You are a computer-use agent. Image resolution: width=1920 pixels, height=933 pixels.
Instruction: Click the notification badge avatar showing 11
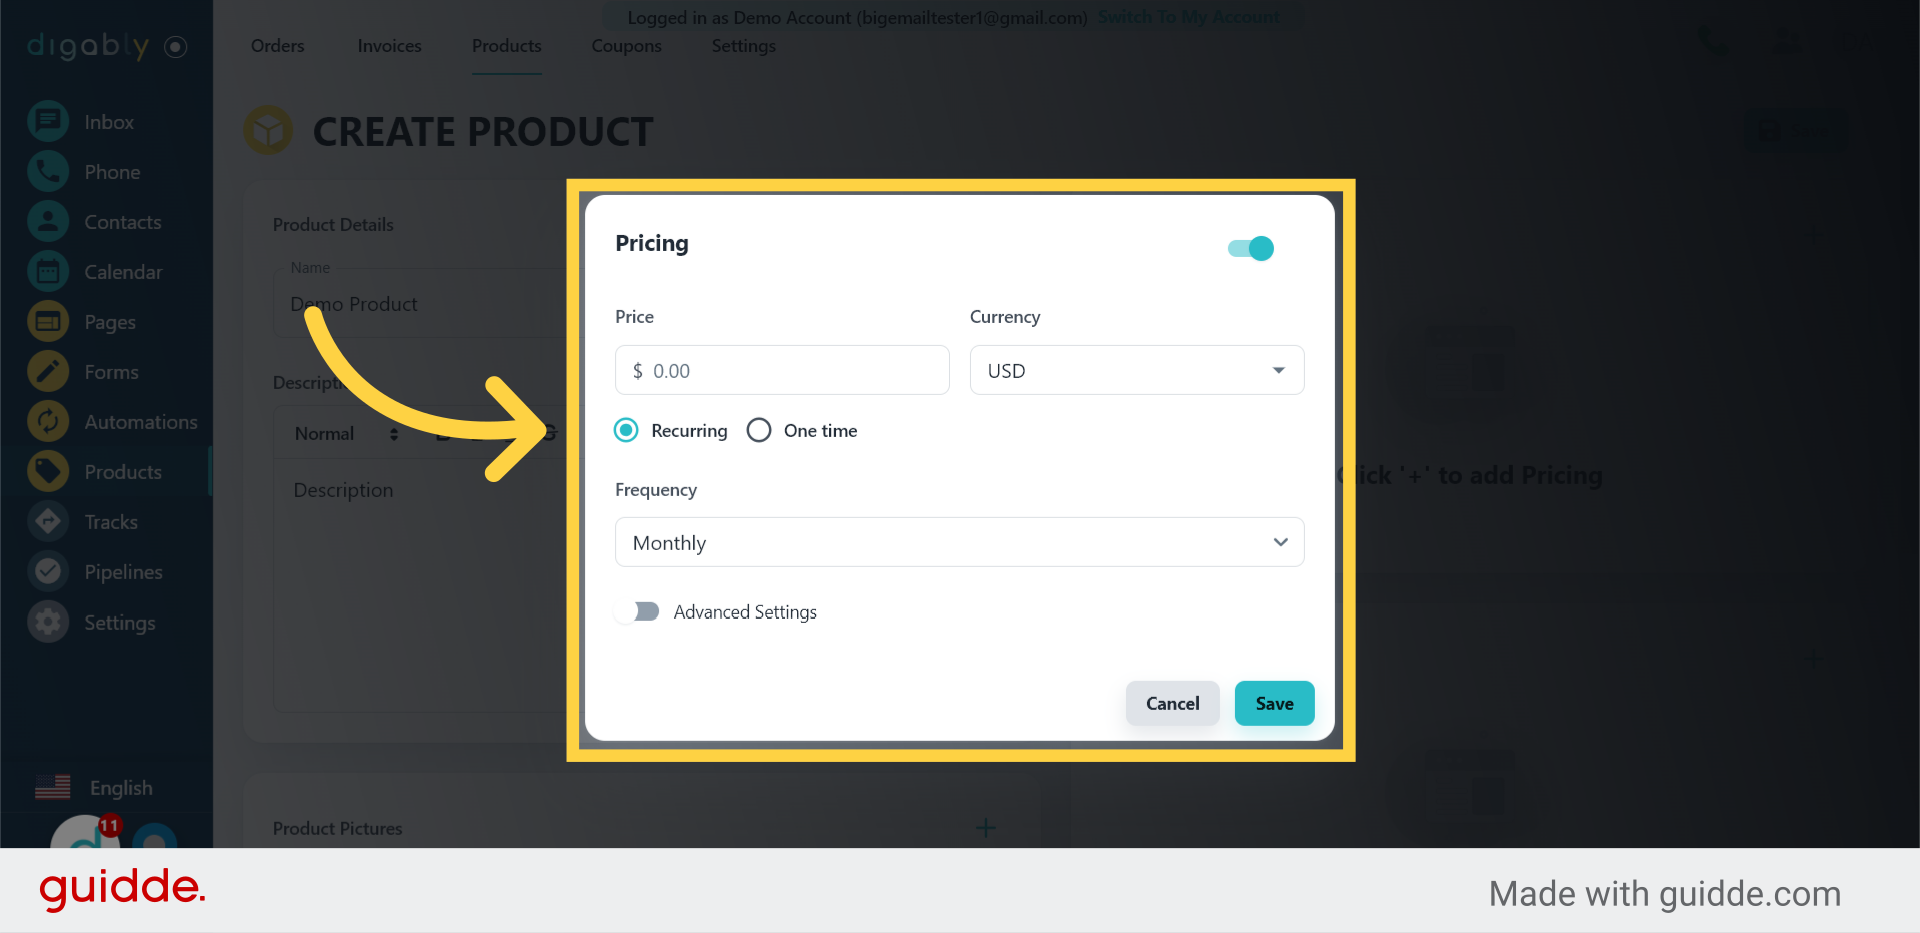pos(87,832)
